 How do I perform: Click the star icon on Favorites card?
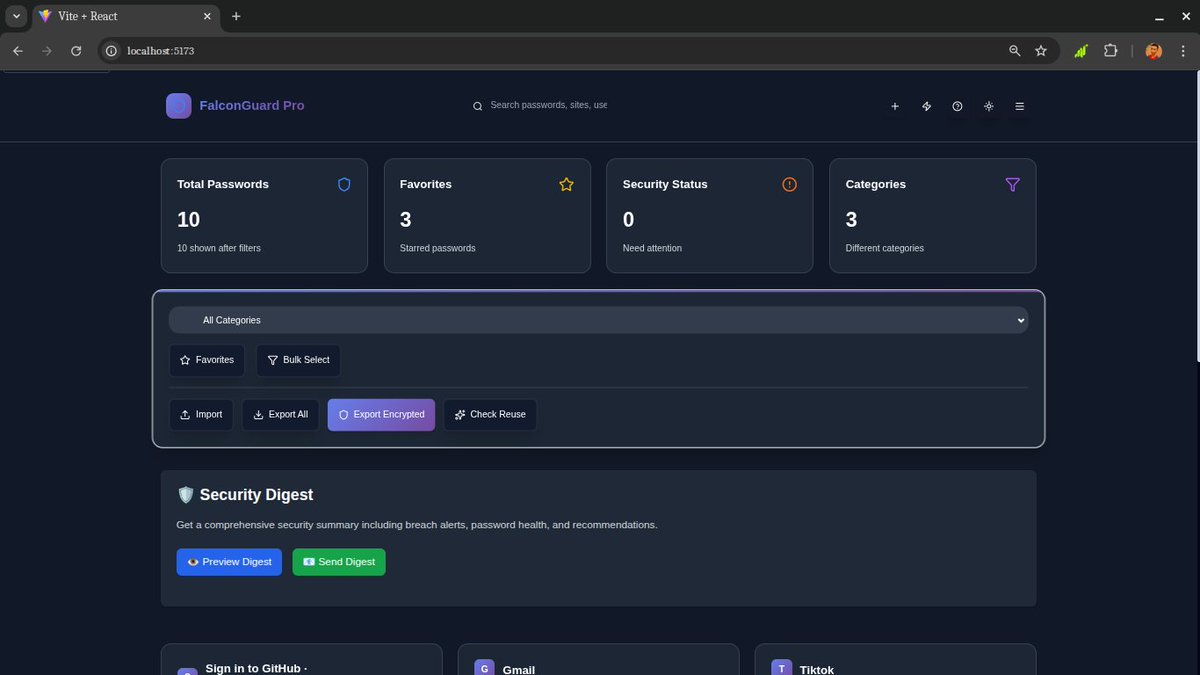tap(567, 184)
